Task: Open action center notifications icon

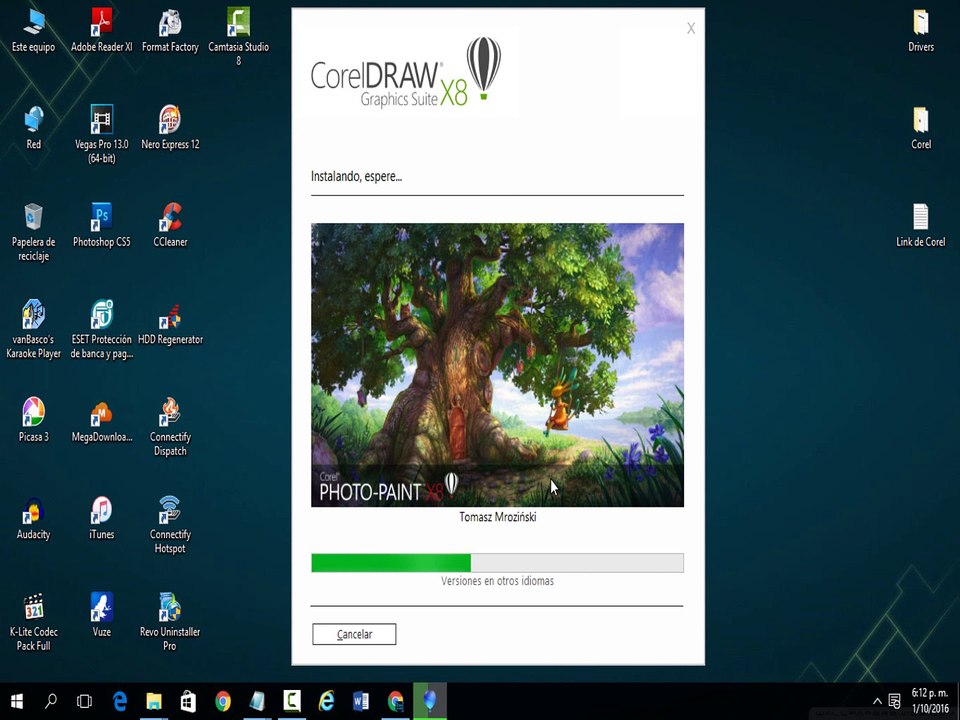Action: tap(894, 702)
